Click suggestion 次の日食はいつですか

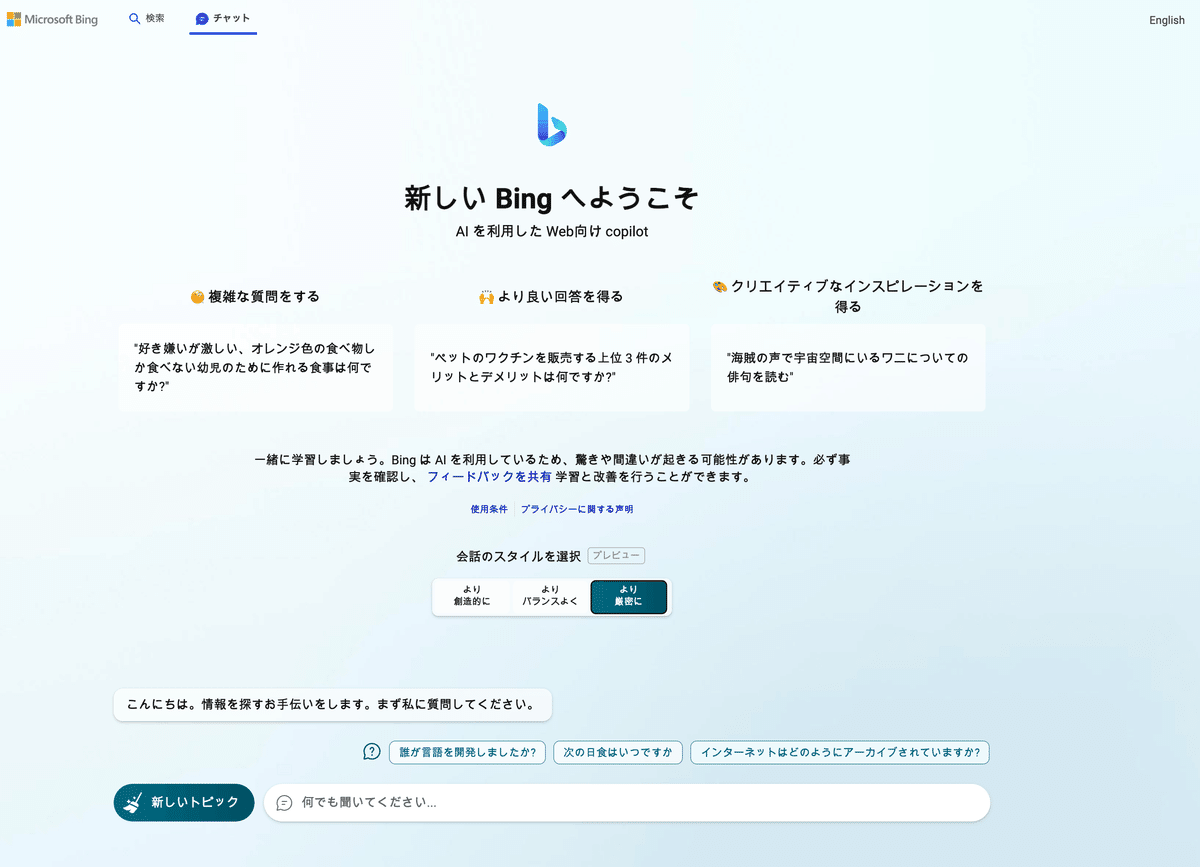click(618, 752)
